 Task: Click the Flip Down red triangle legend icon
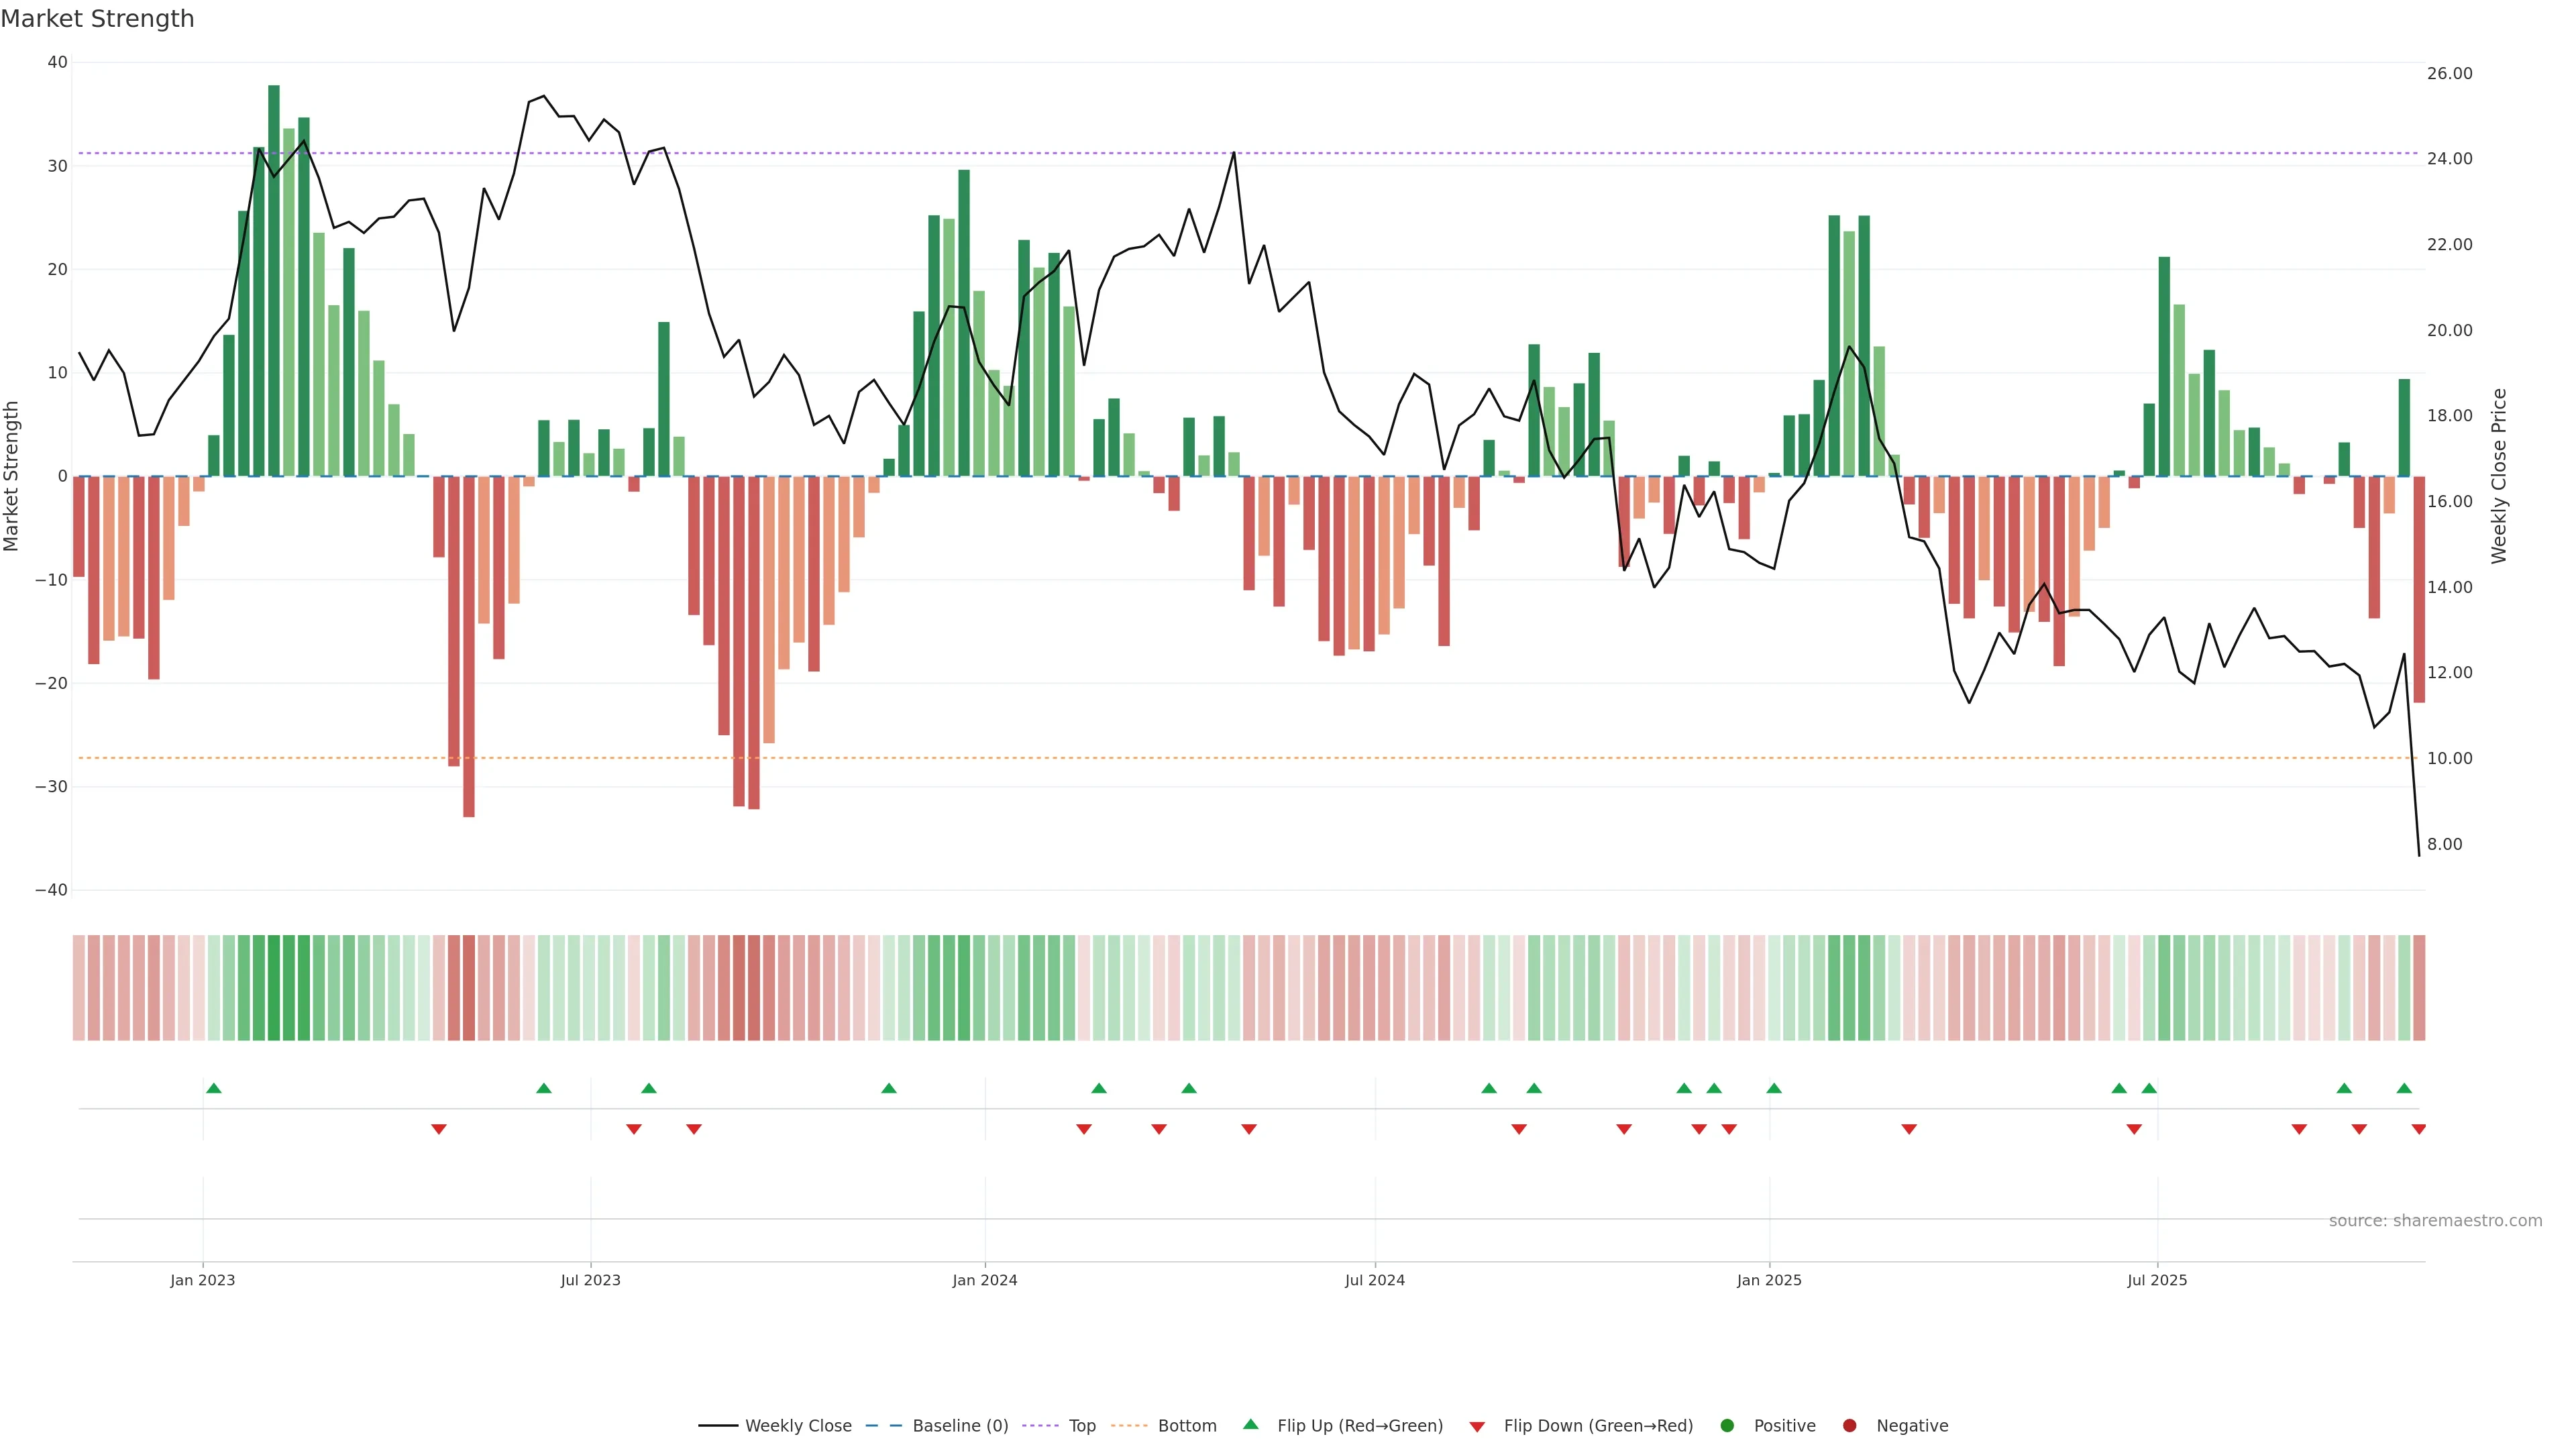tap(1477, 1427)
